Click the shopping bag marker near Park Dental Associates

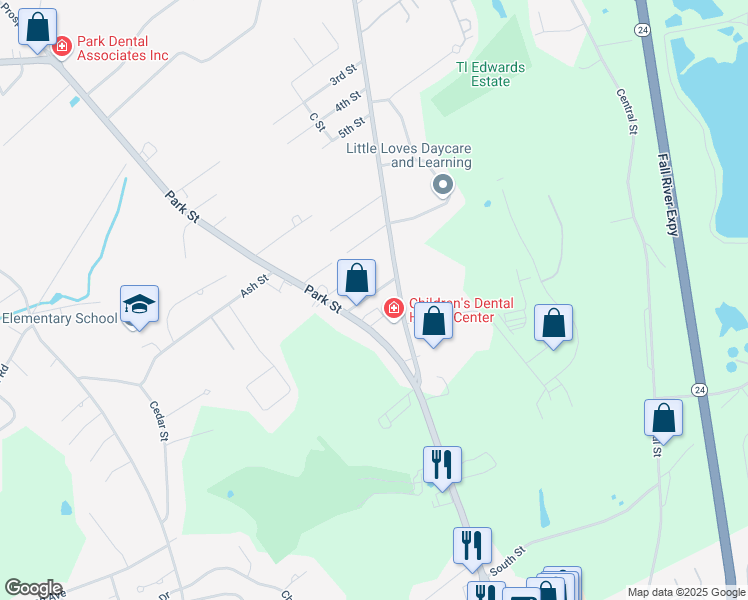[38, 29]
